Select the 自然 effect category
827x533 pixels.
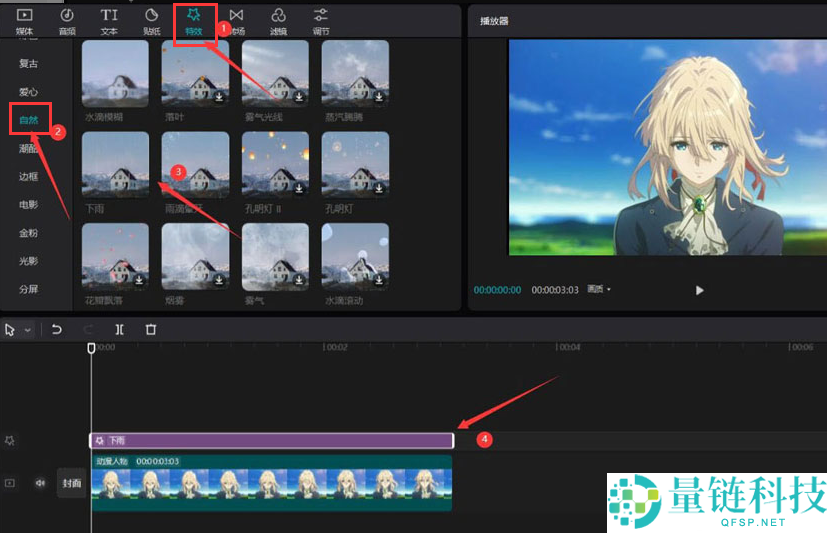pos(28,120)
